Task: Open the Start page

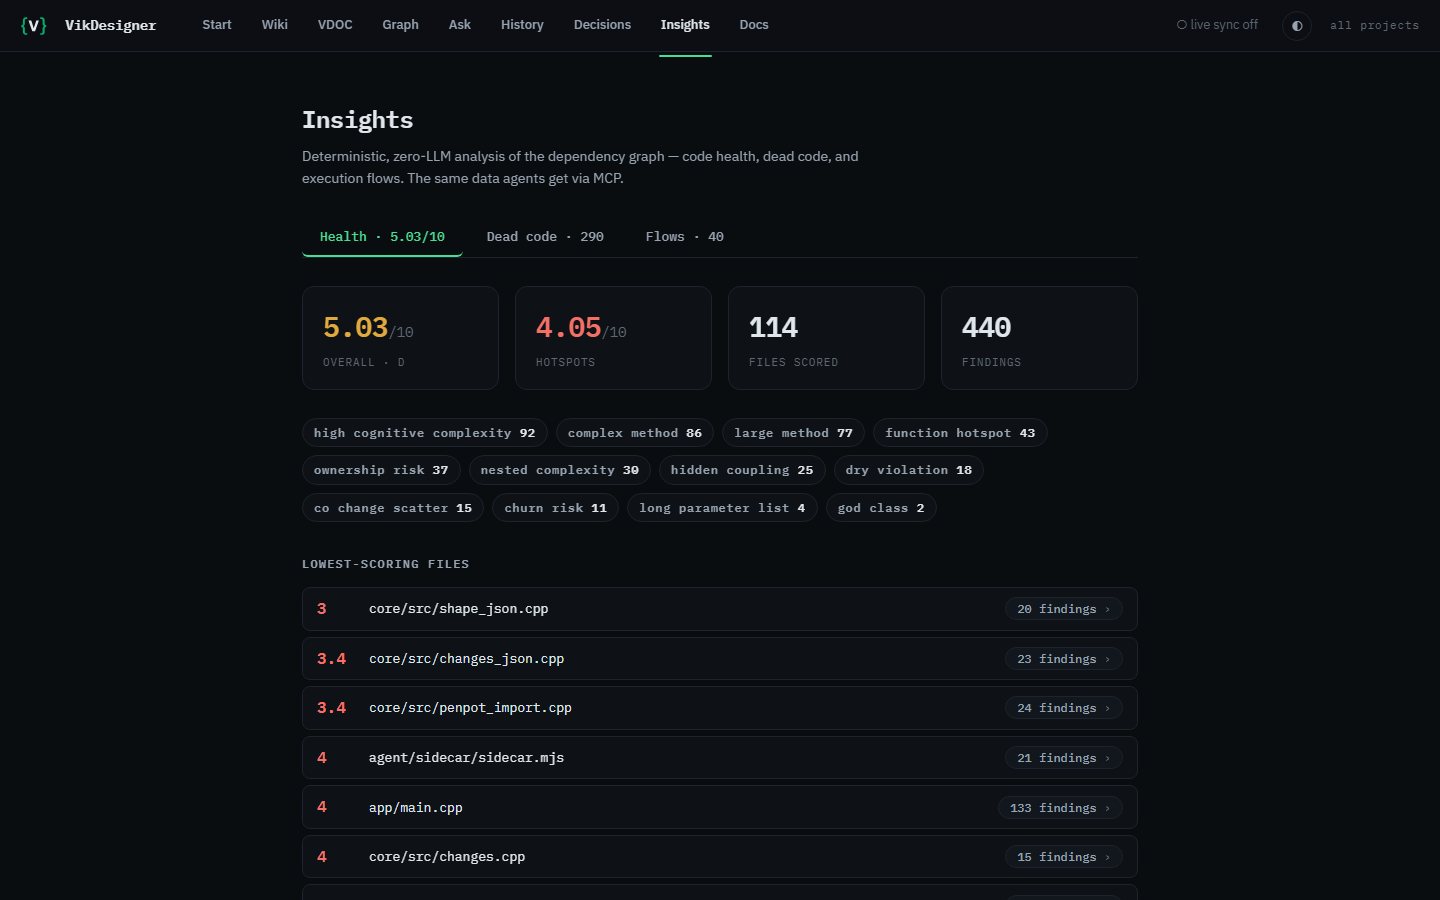Action: tap(217, 25)
